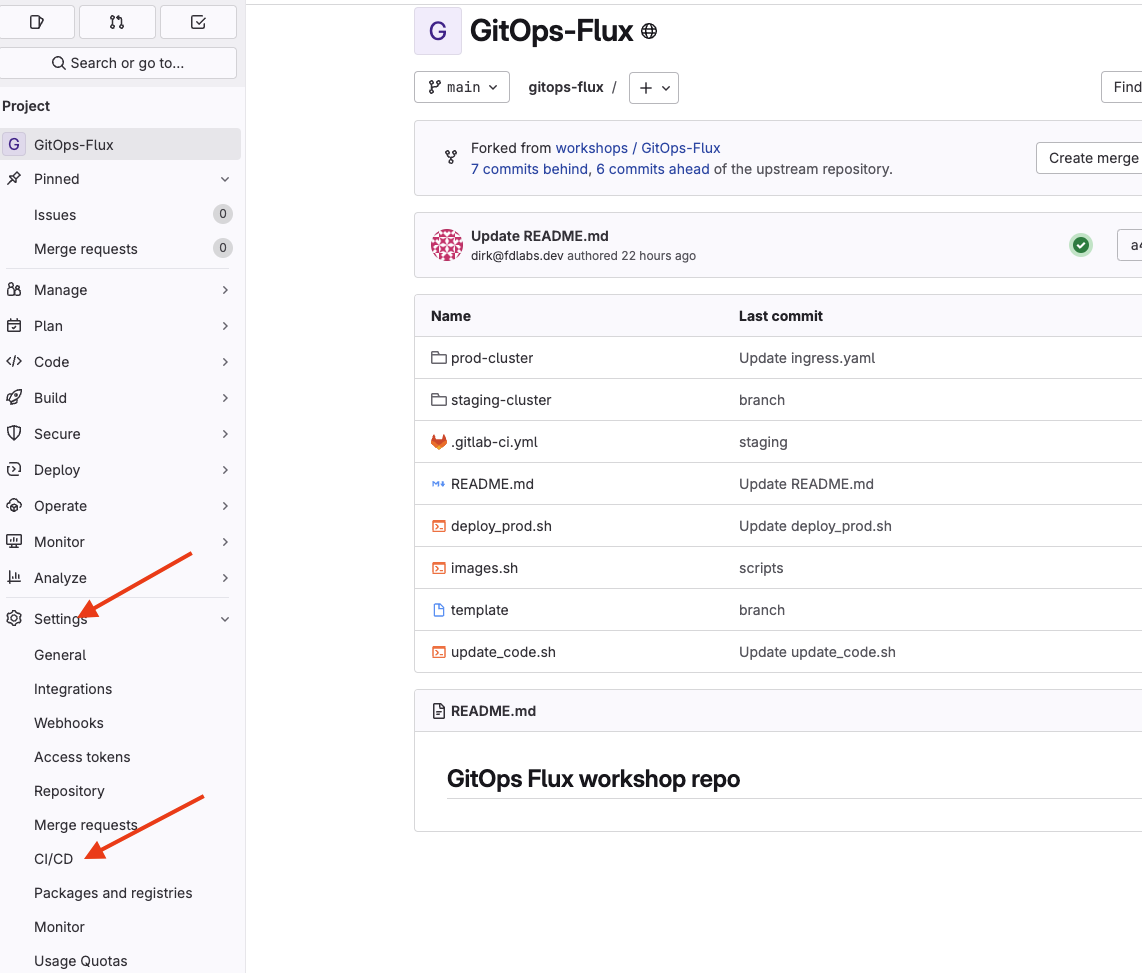Image resolution: width=1142 pixels, height=973 pixels.
Task: Click the Code brackets icon
Action: pyautogui.click(x=14, y=361)
